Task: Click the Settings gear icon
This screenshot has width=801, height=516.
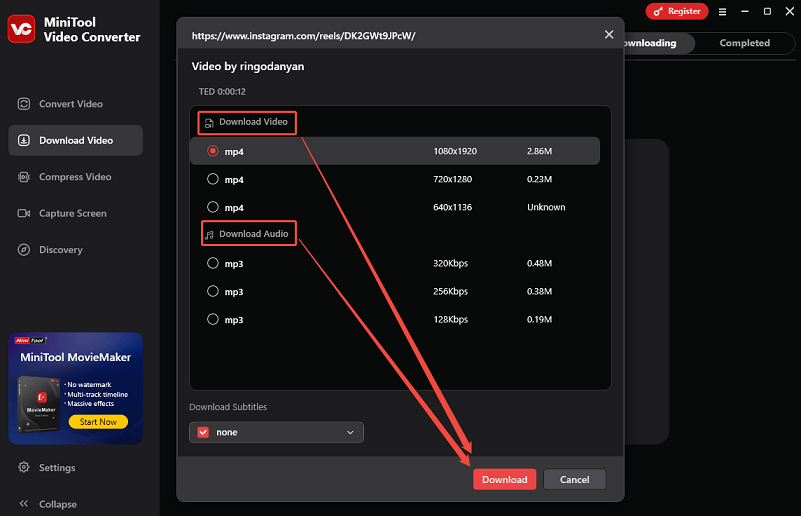Action: point(24,467)
